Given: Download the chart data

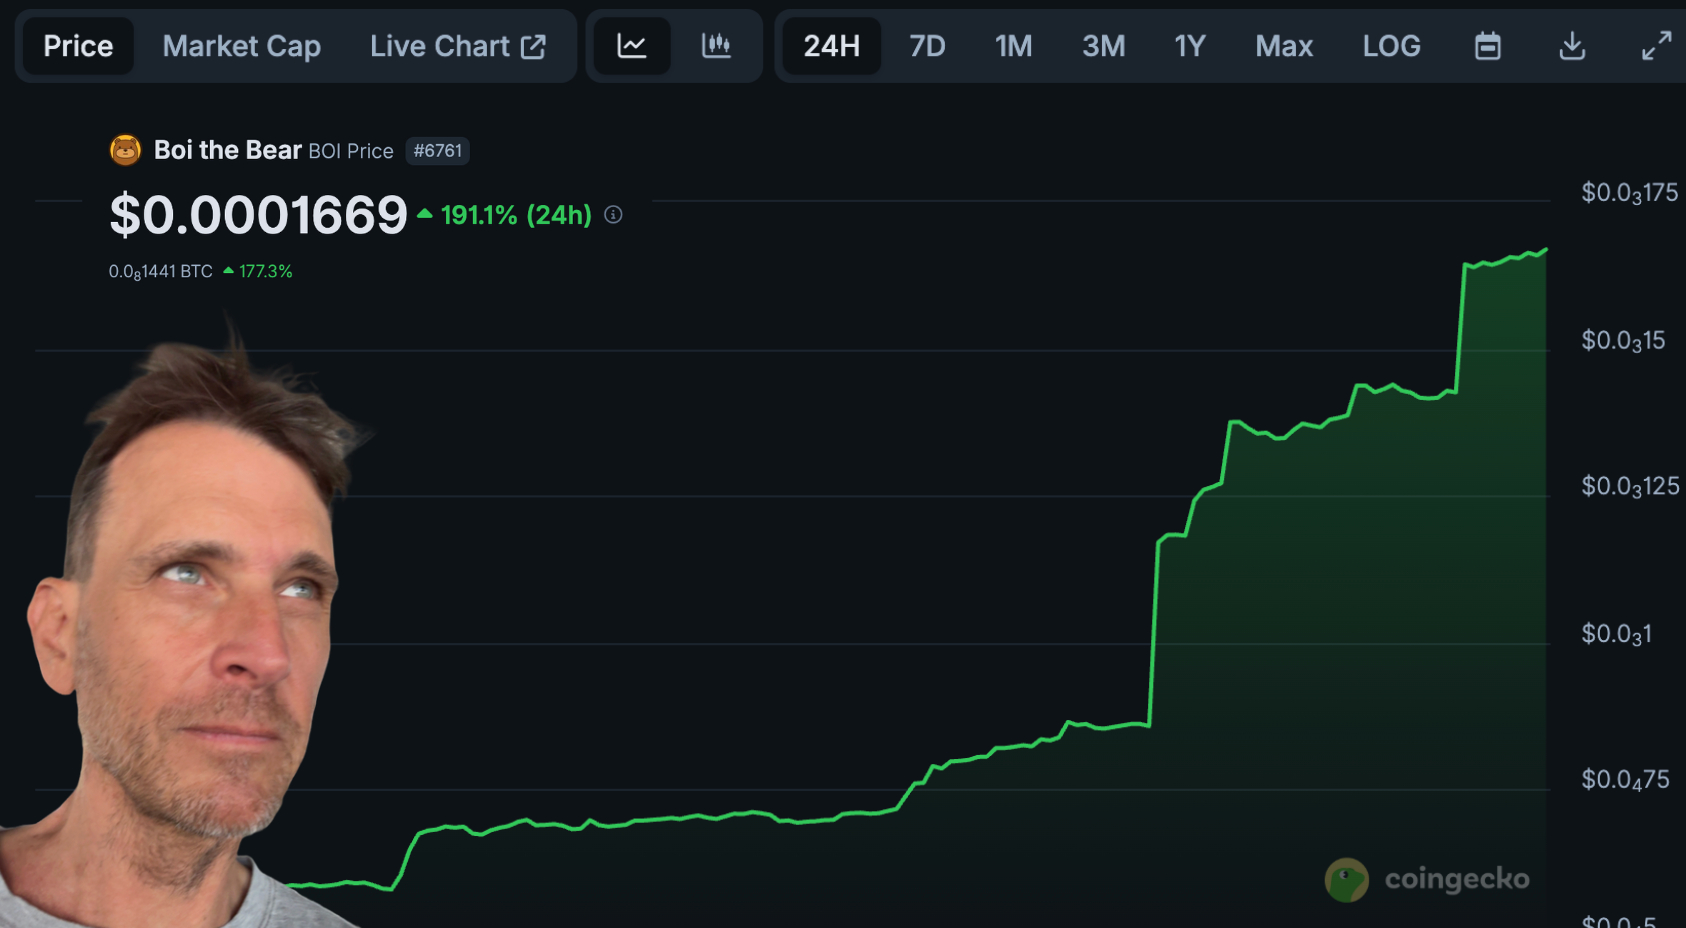Looking at the screenshot, I should click(x=1572, y=46).
